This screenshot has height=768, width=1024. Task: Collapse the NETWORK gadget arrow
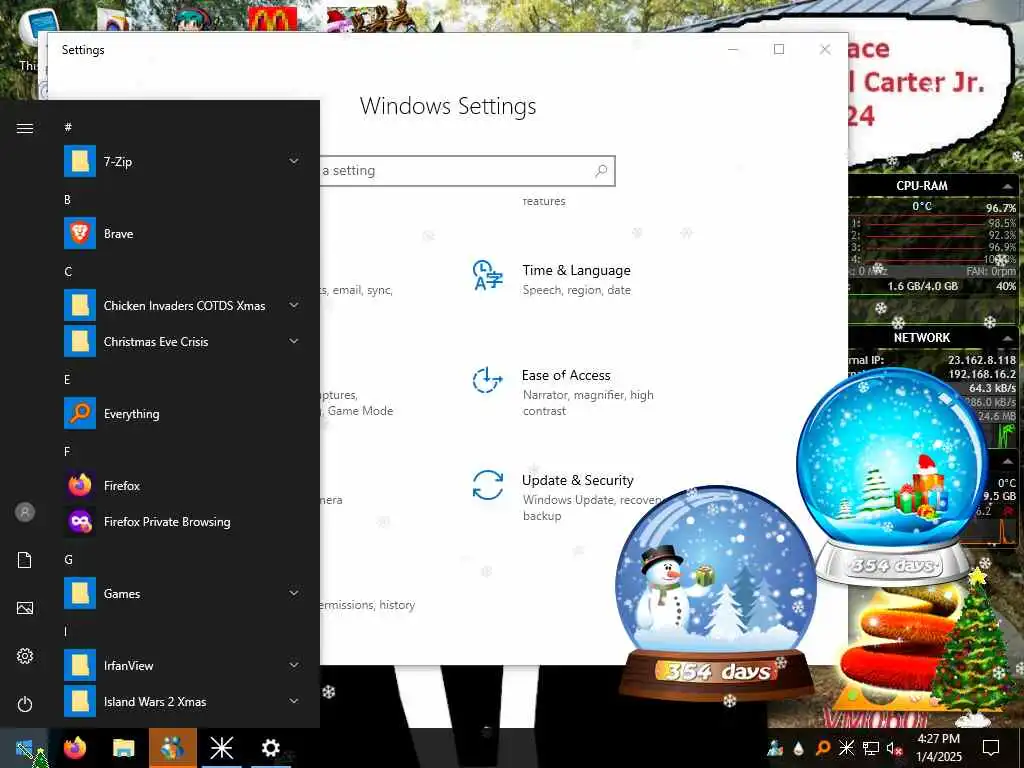pos(1007,338)
